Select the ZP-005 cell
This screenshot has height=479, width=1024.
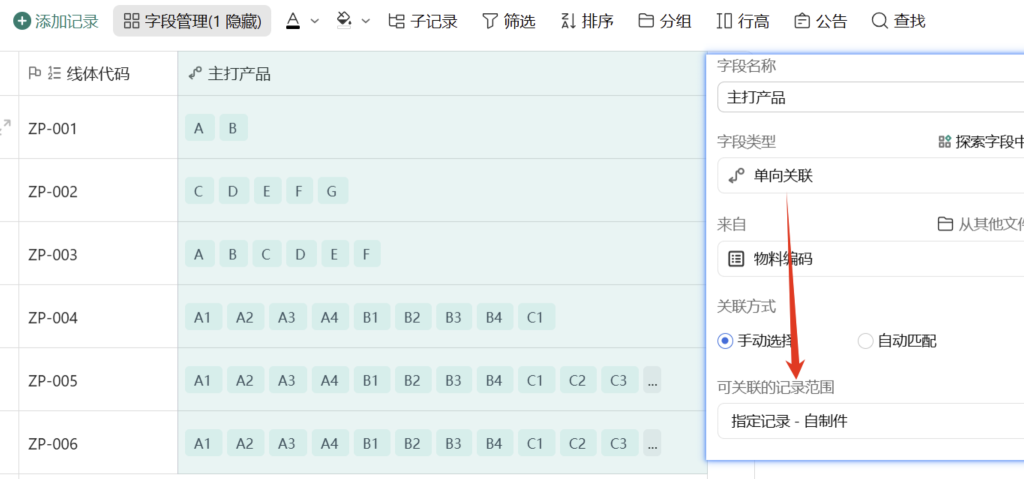pos(98,380)
